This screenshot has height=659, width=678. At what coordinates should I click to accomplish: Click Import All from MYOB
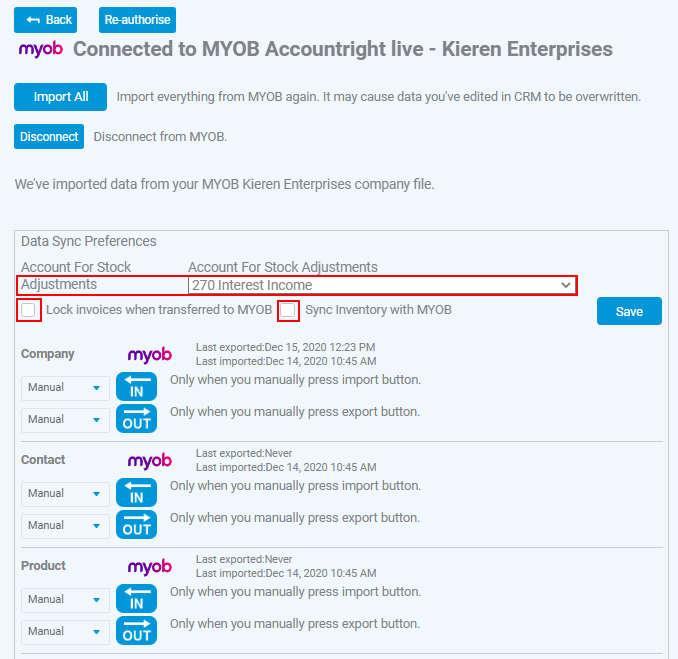(x=61, y=97)
